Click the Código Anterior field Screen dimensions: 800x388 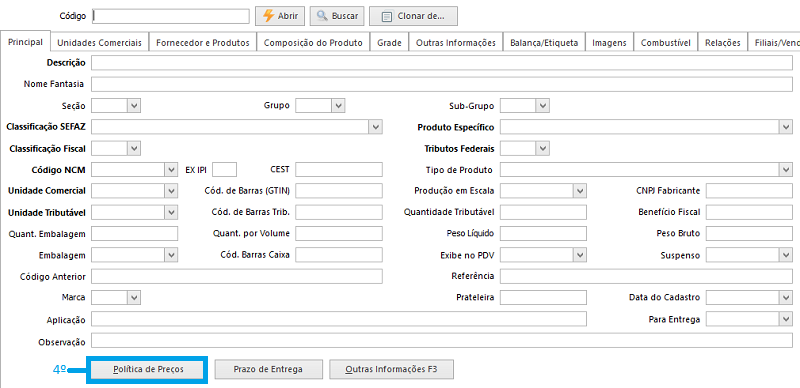237,276
